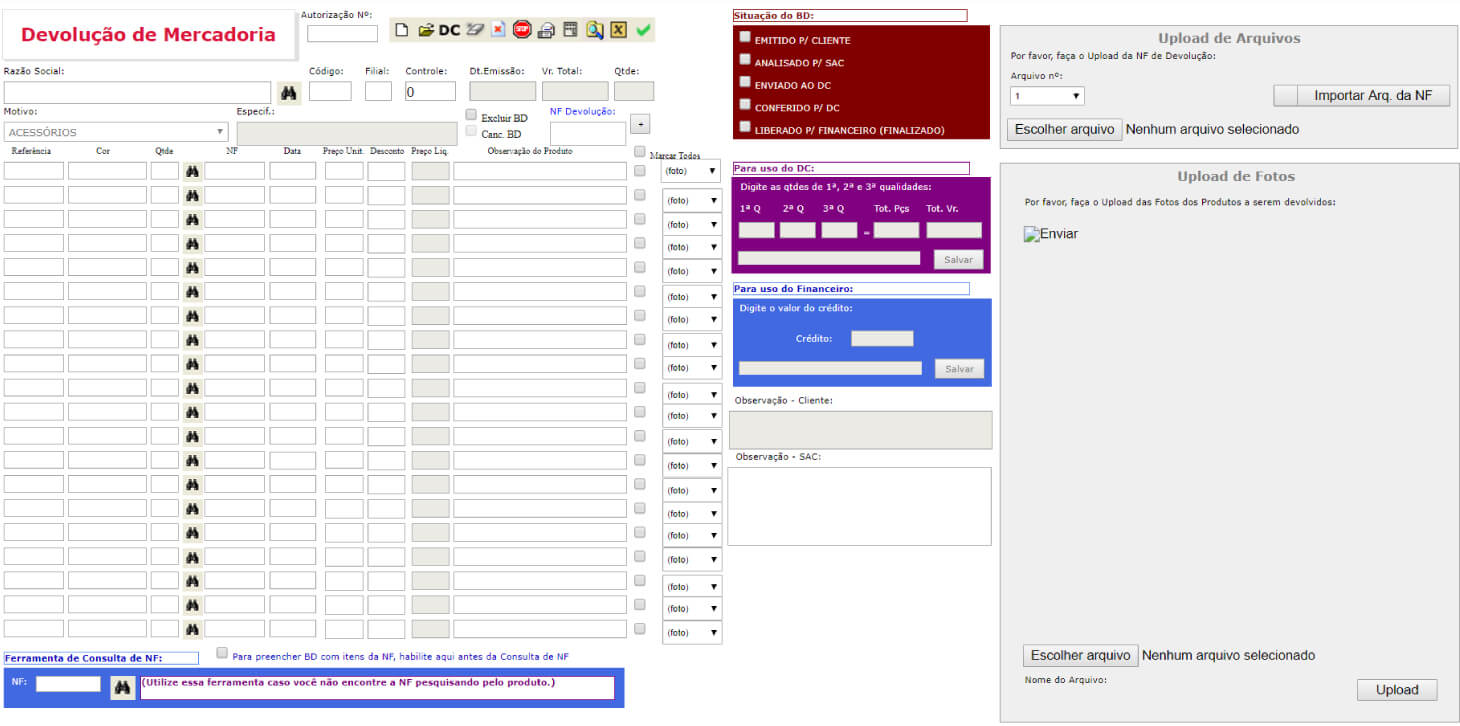Tick the ENVIADO AO DC checkbox

pyautogui.click(x=745, y=82)
